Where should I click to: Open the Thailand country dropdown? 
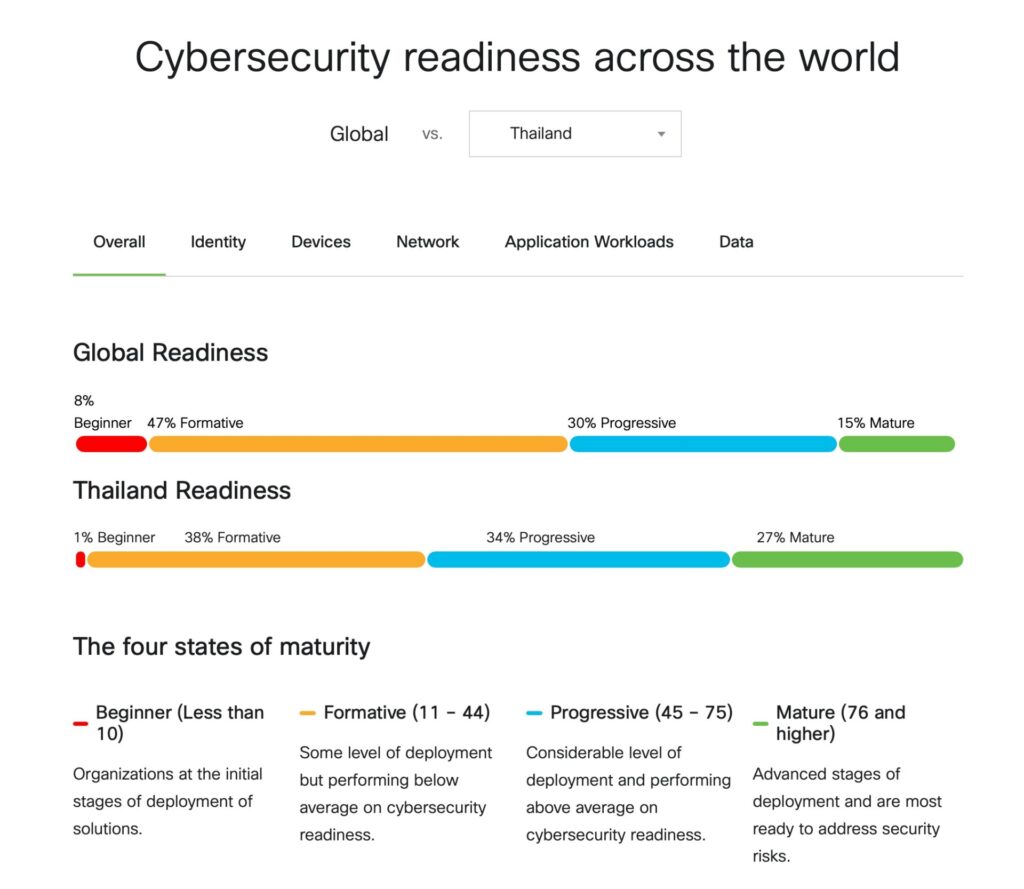click(x=574, y=134)
